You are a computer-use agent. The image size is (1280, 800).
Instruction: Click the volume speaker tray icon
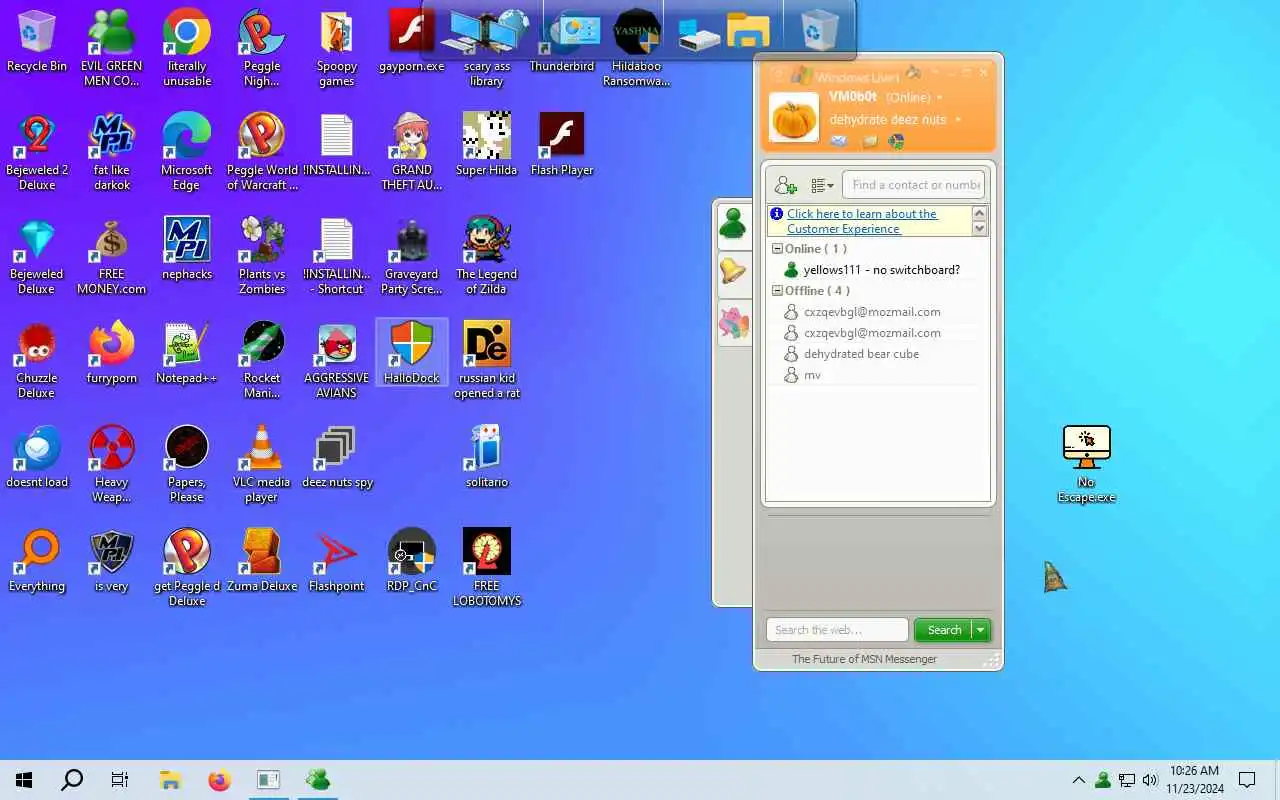(1150, 780)
